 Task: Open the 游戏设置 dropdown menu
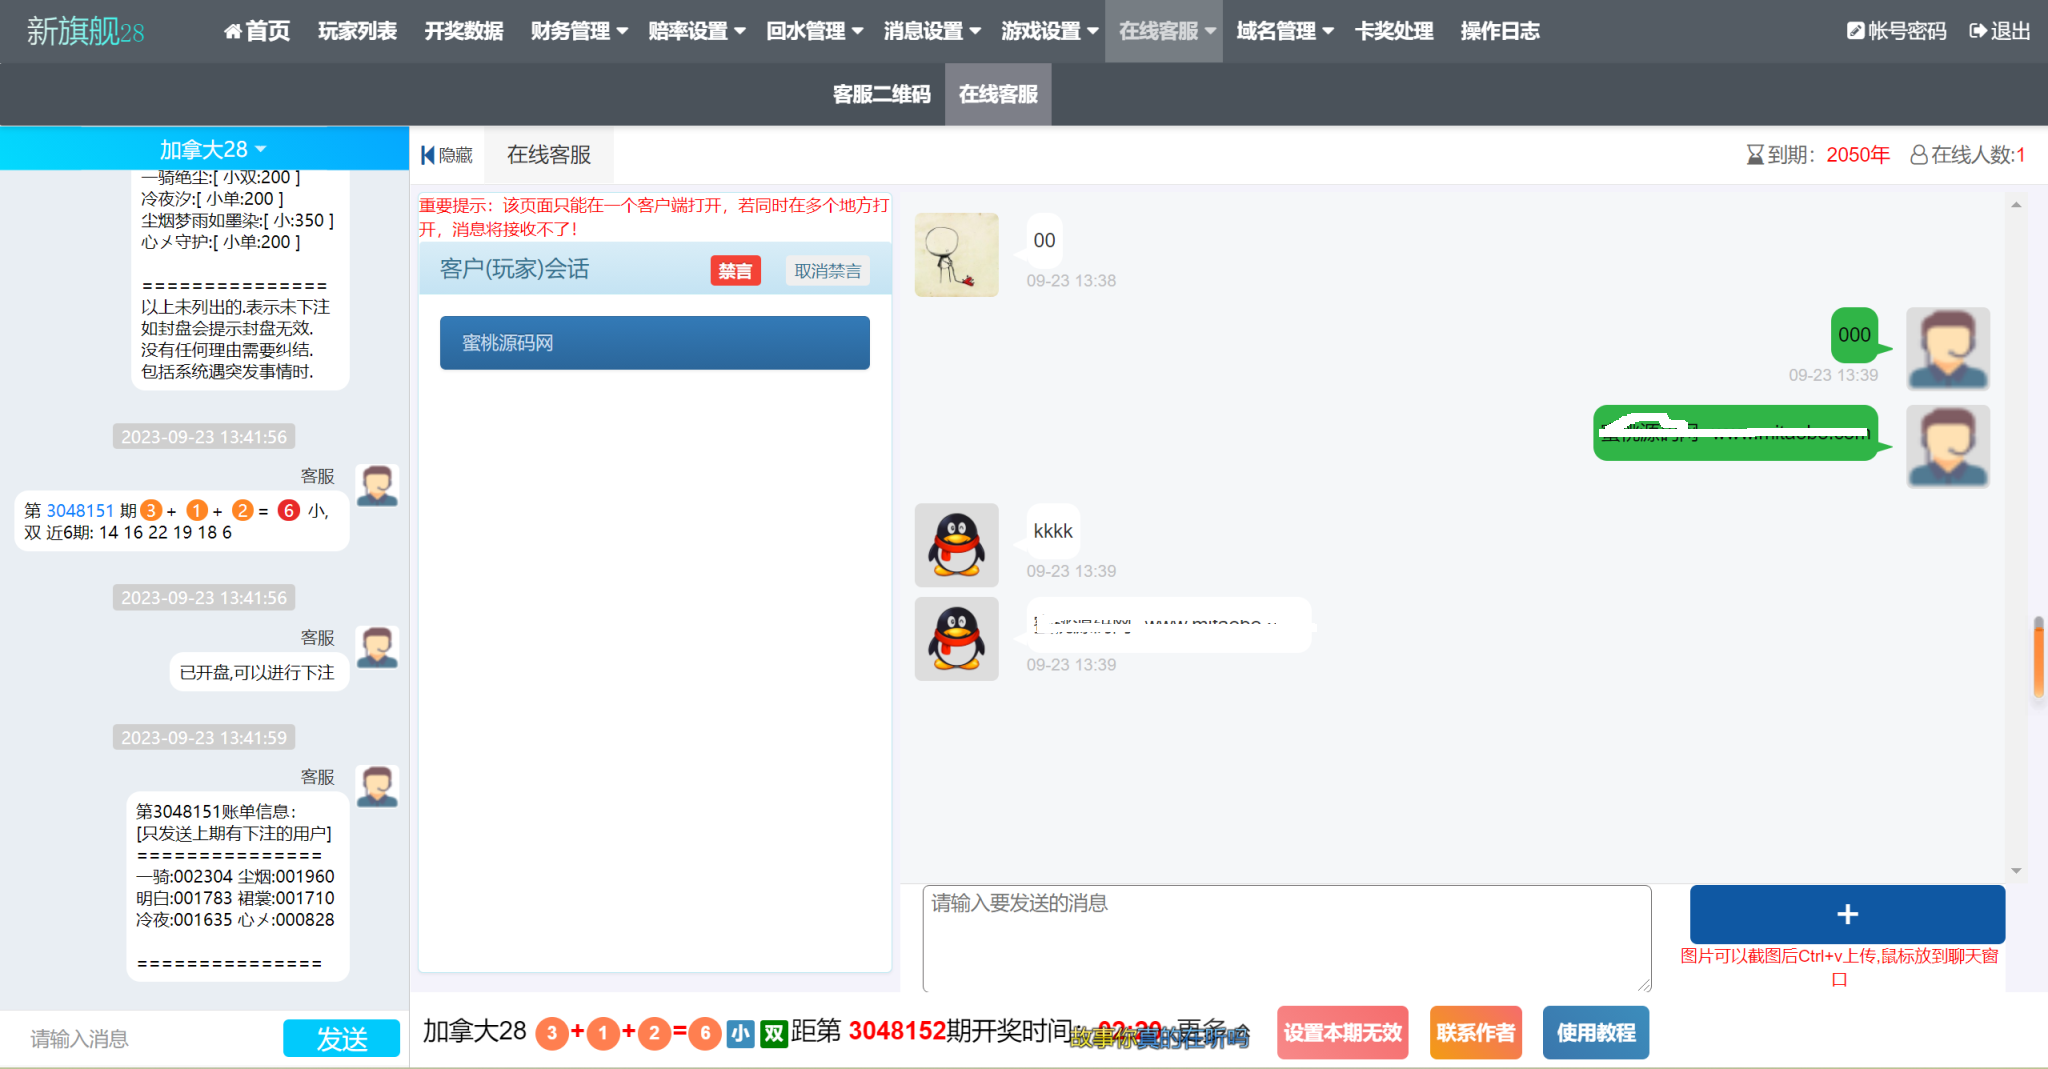1049,32
